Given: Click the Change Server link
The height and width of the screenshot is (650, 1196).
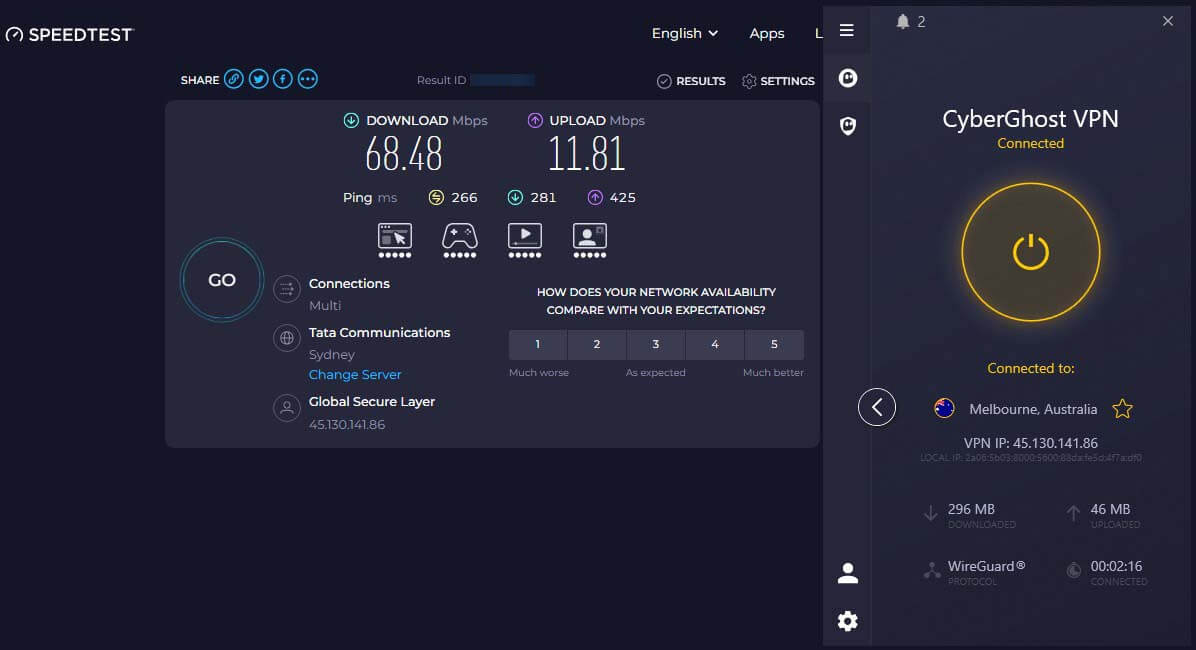Looking at the screenshot, I should (x=355, y=374).
